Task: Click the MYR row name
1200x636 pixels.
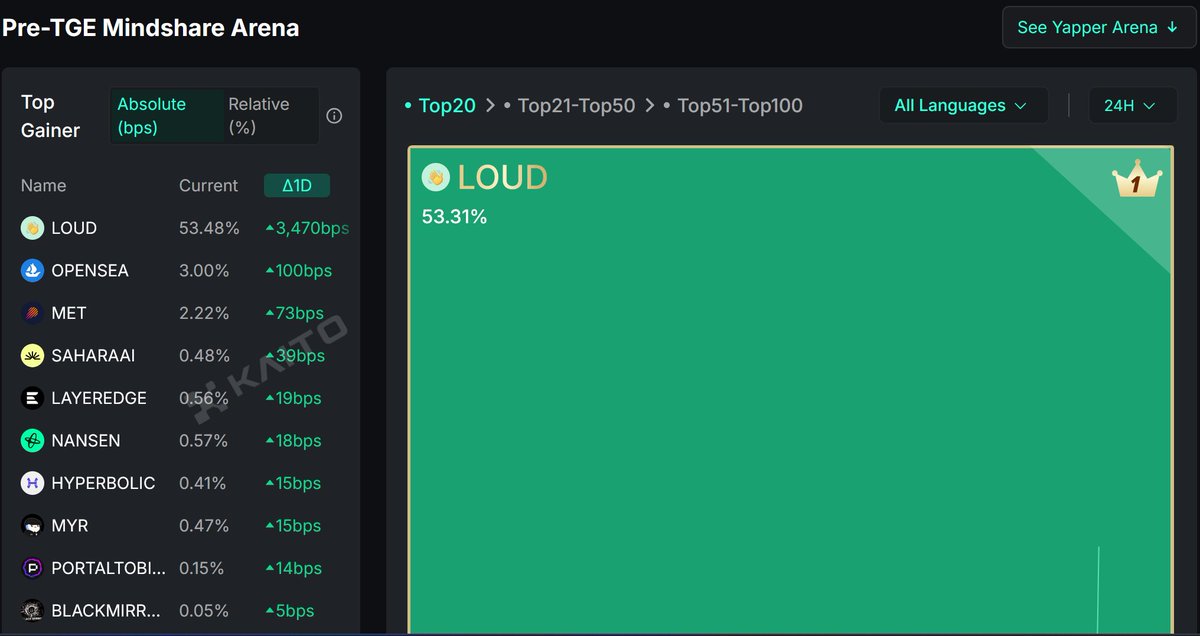Action: pos(69,525)
